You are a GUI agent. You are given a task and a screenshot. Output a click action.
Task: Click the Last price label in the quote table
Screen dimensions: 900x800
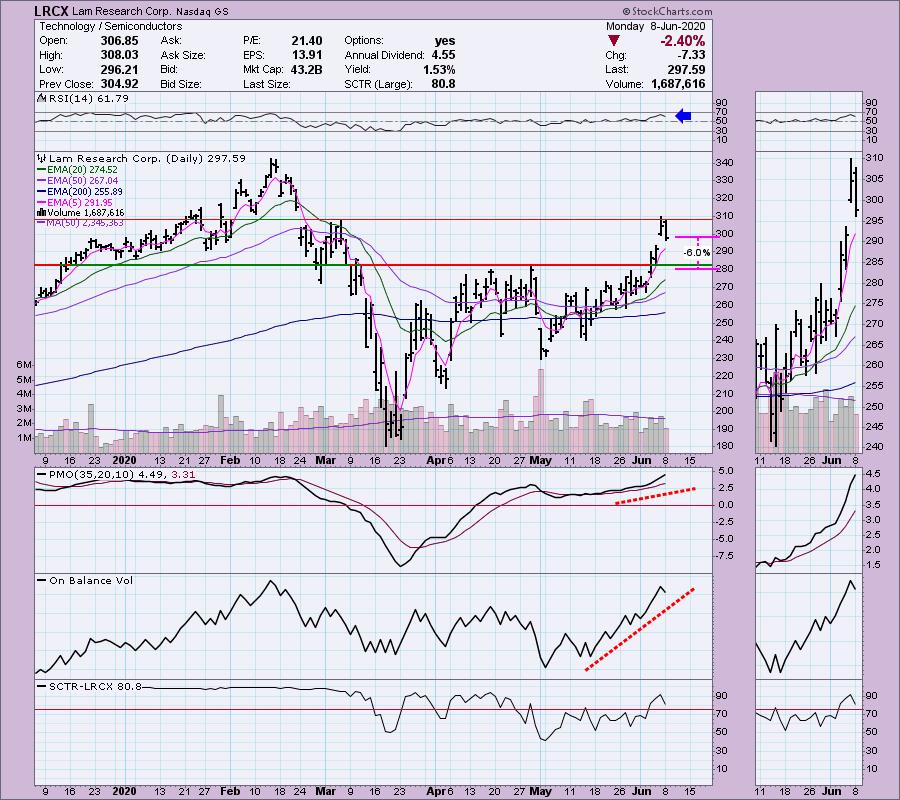617,69
